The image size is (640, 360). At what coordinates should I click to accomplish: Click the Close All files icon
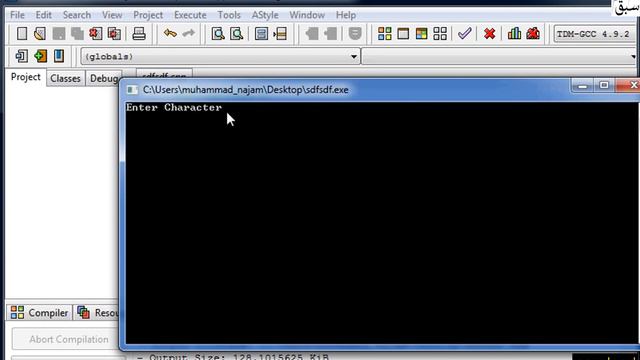click(x=114, y=33)
